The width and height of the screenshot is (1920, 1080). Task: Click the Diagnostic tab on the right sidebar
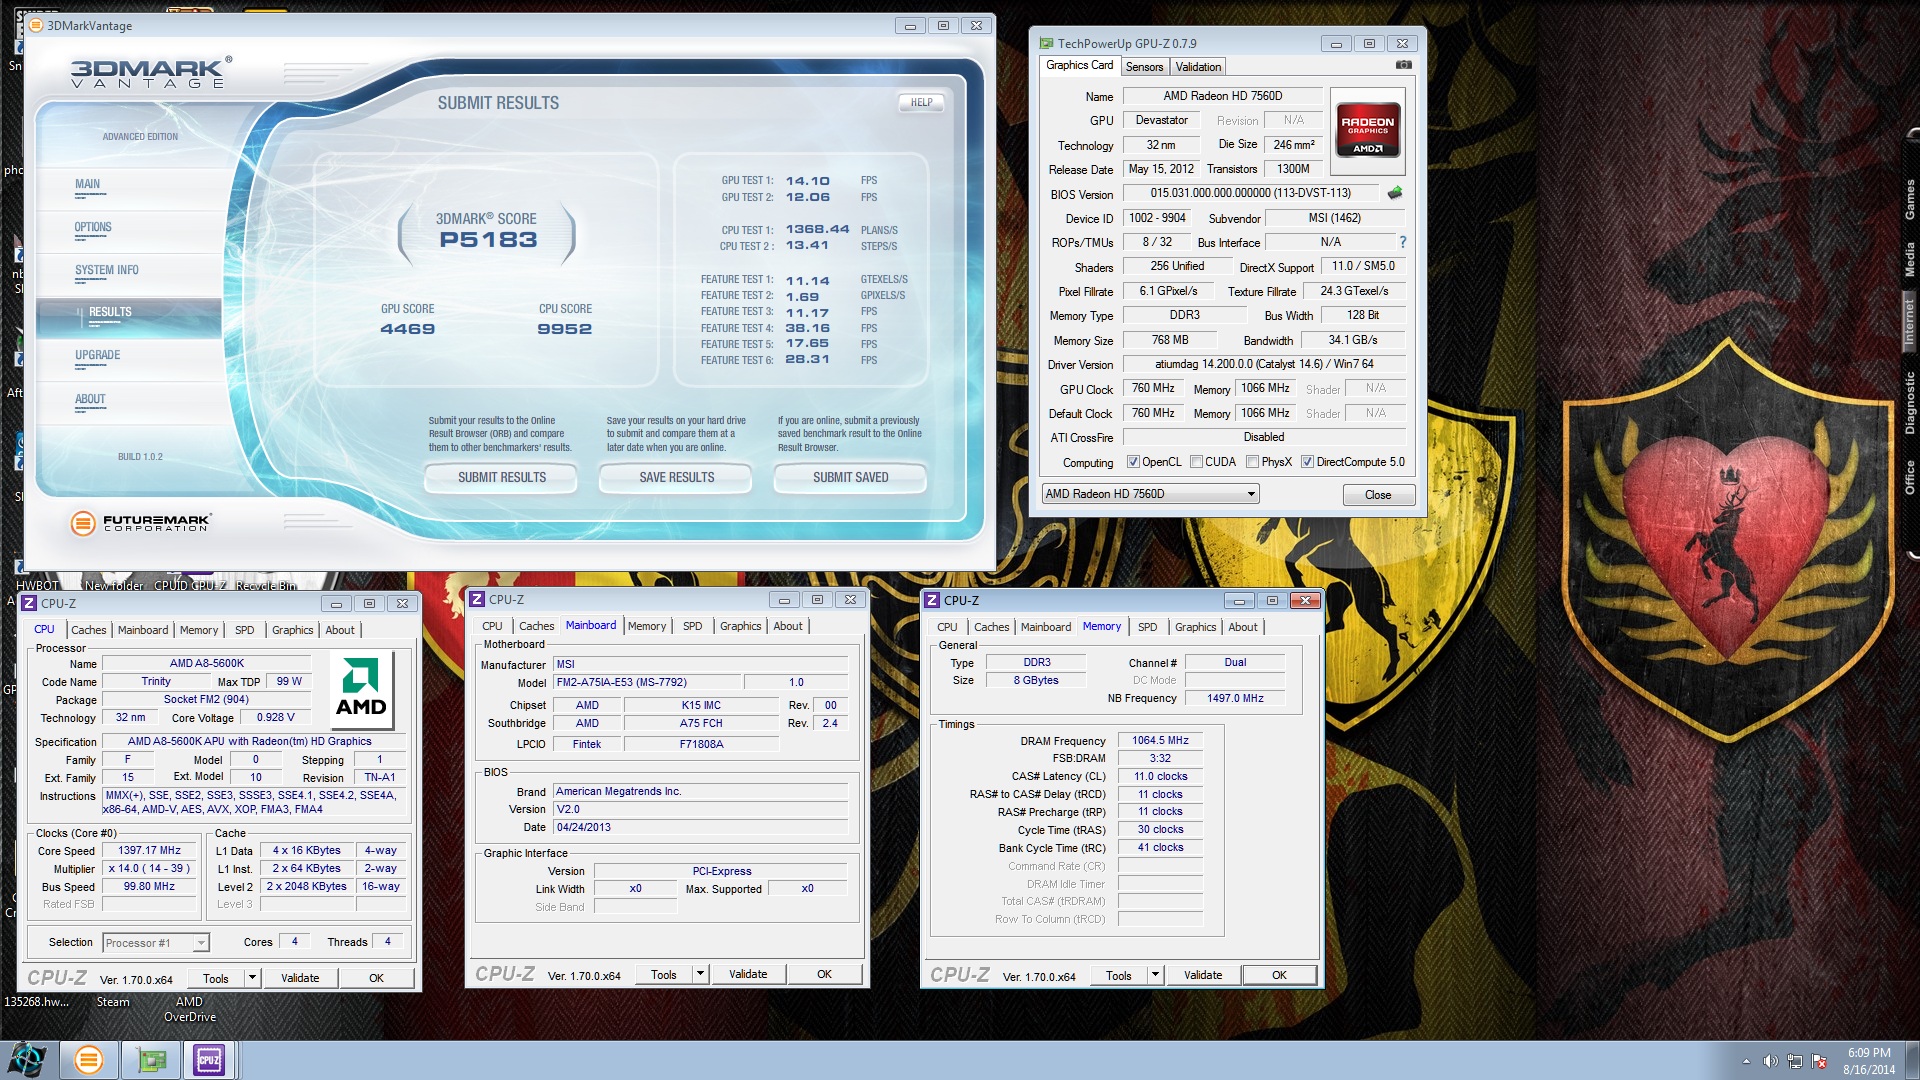click(x=1909, y=402)
